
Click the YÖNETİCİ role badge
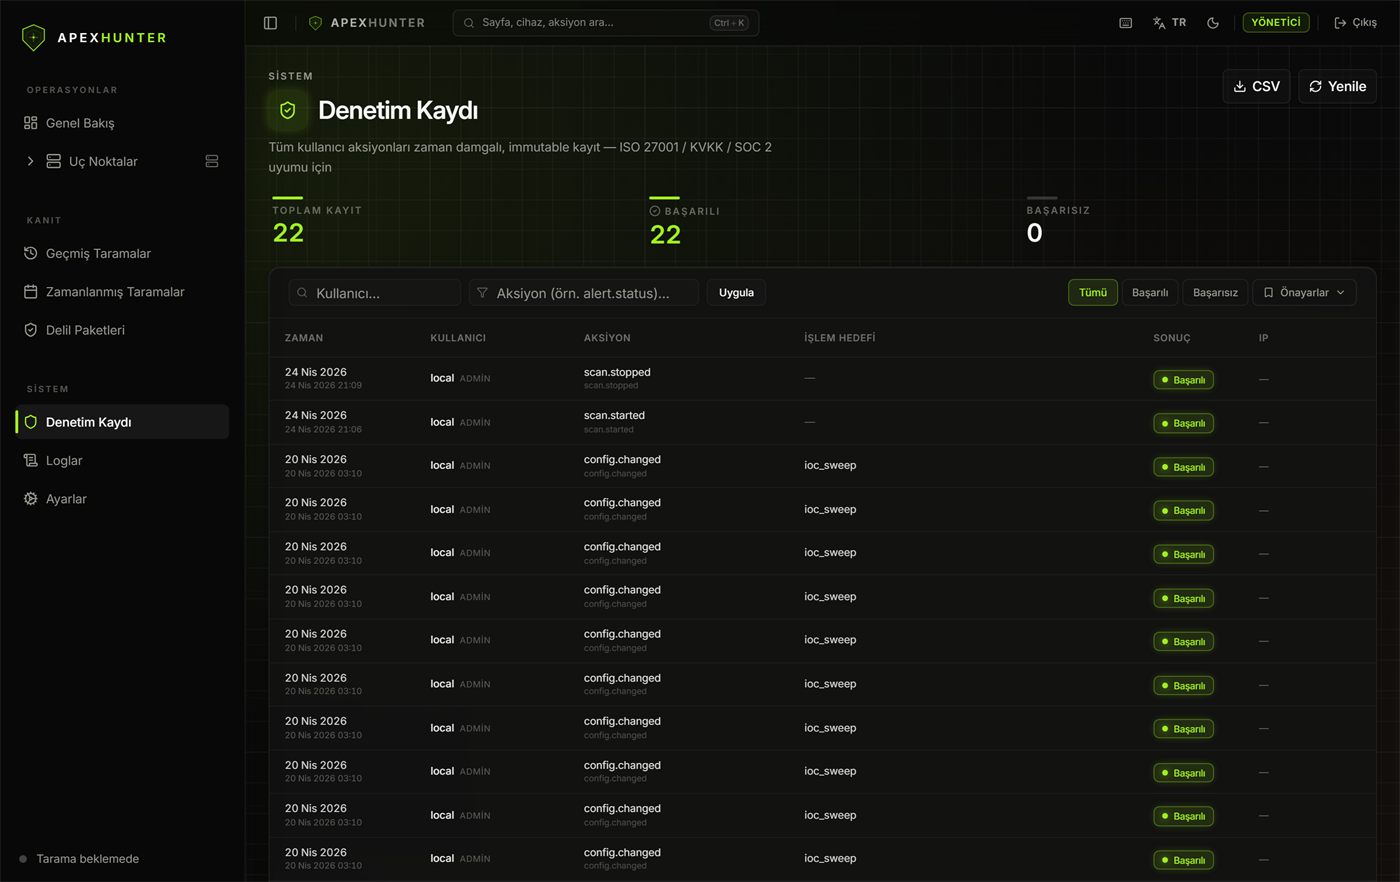point(1276,22)
